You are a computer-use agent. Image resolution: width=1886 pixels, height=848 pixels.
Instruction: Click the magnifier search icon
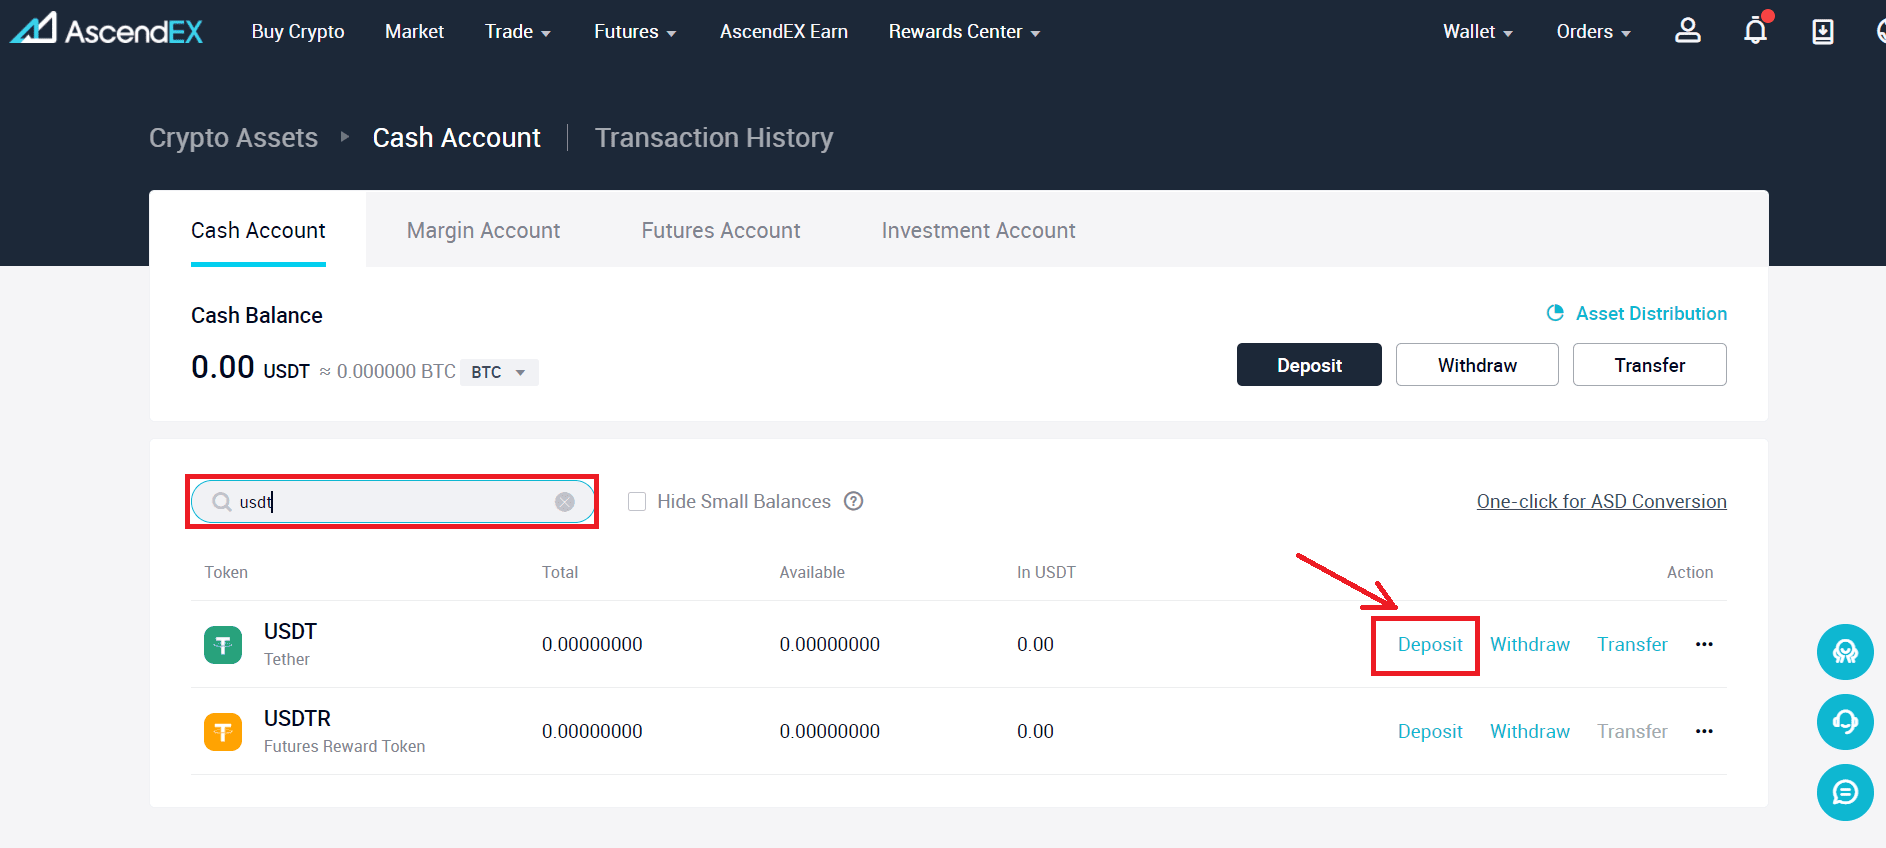point(222,502)
